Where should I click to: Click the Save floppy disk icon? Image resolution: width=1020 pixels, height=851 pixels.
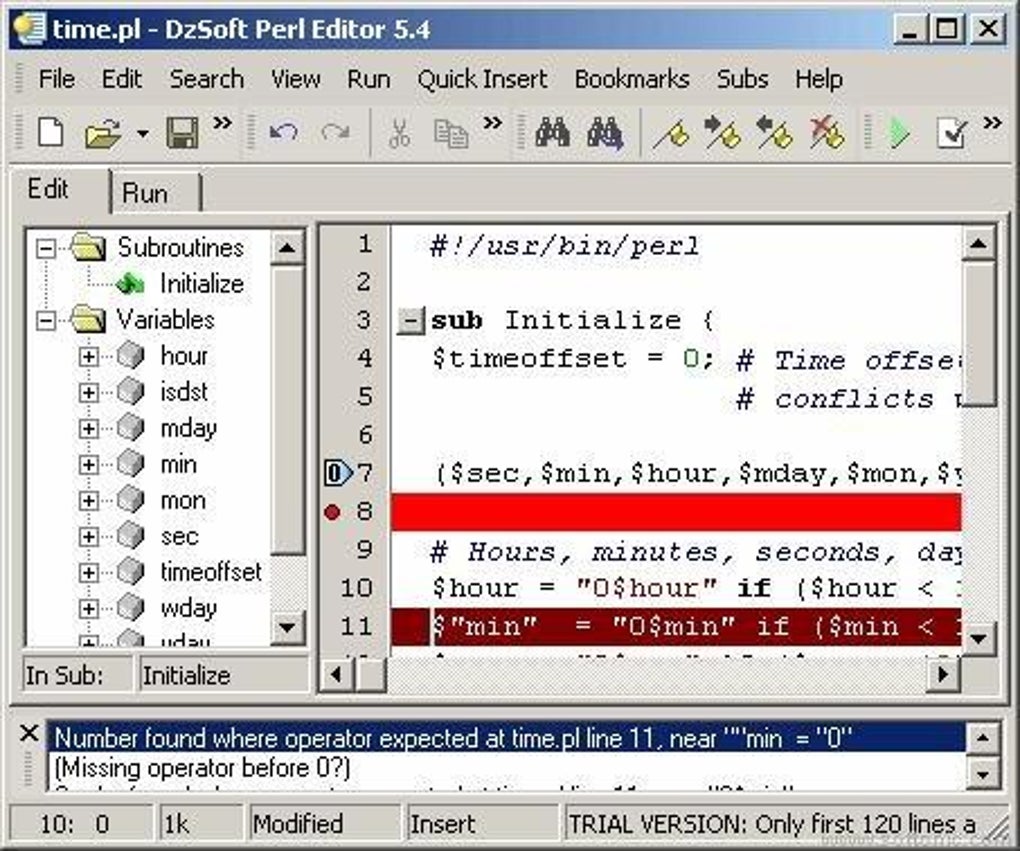click(182, 133)
